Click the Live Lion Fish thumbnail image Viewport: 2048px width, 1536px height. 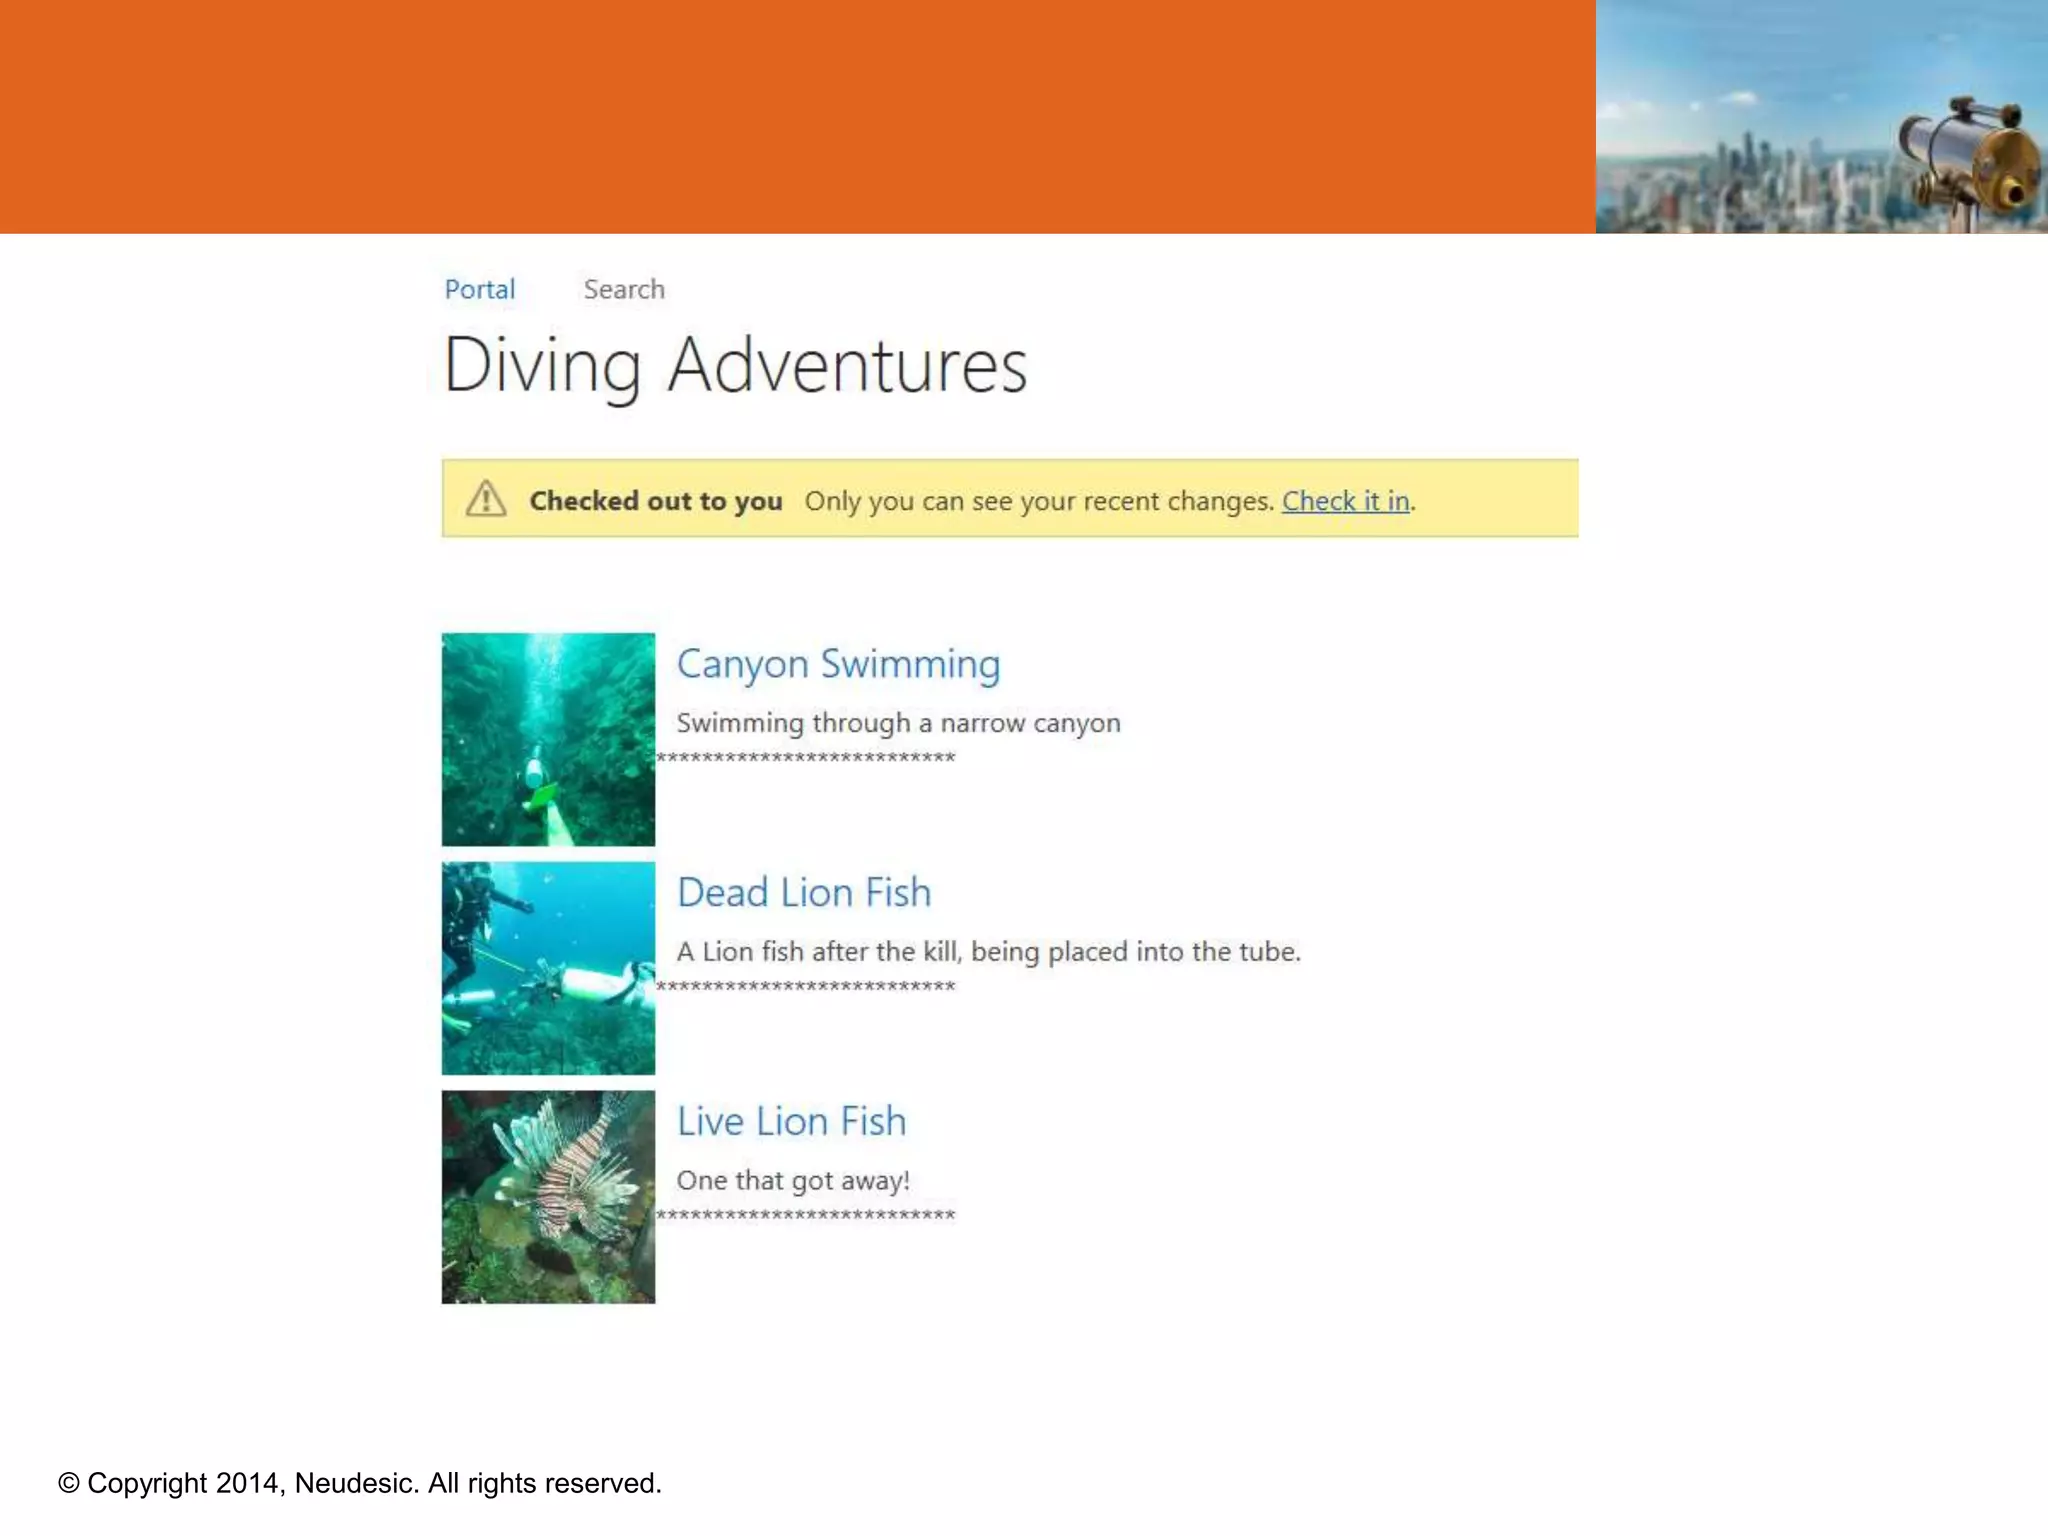pos(548,1197)
